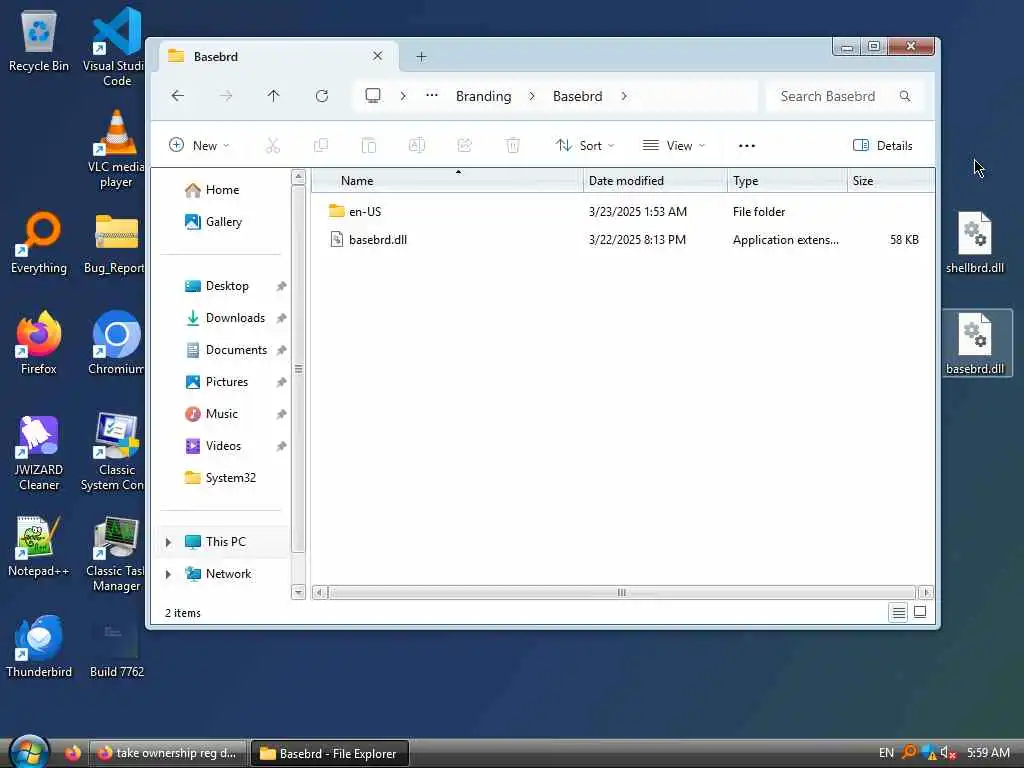Select the basebrd.dll desktop icon

(975, 344)
